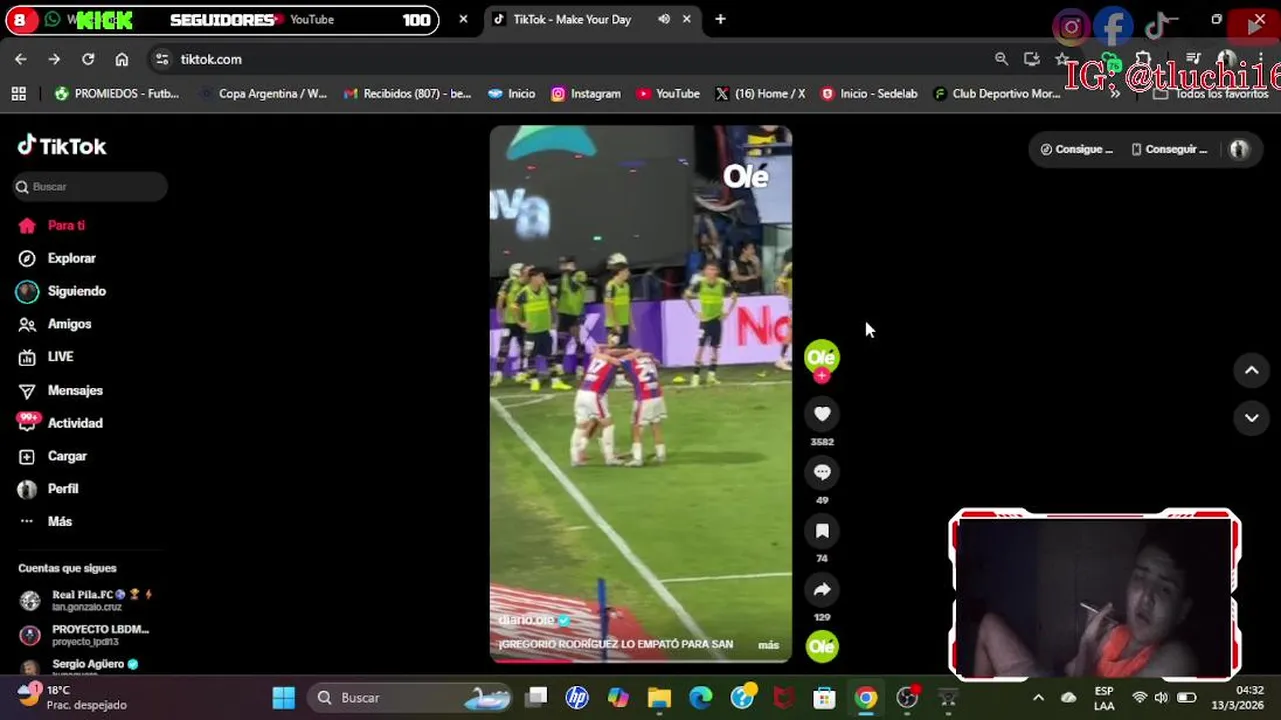Open a new browser tab with the plus
The height and width of the screenshot is (720, 1281).
coord(720,19)
